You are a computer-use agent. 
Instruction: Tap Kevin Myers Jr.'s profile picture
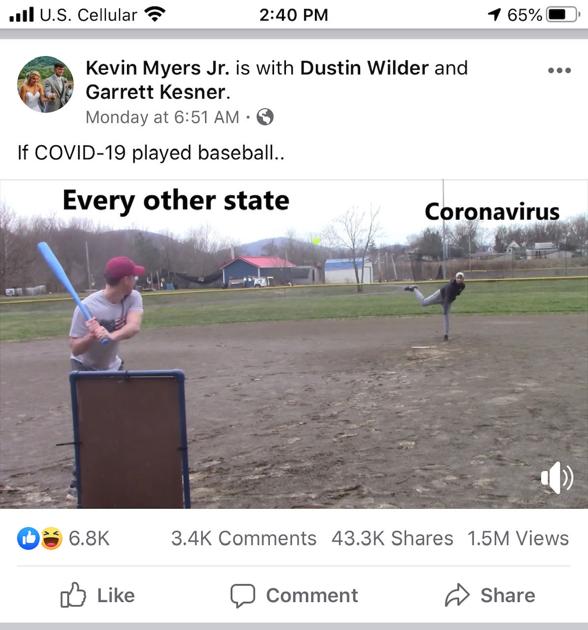45,84
